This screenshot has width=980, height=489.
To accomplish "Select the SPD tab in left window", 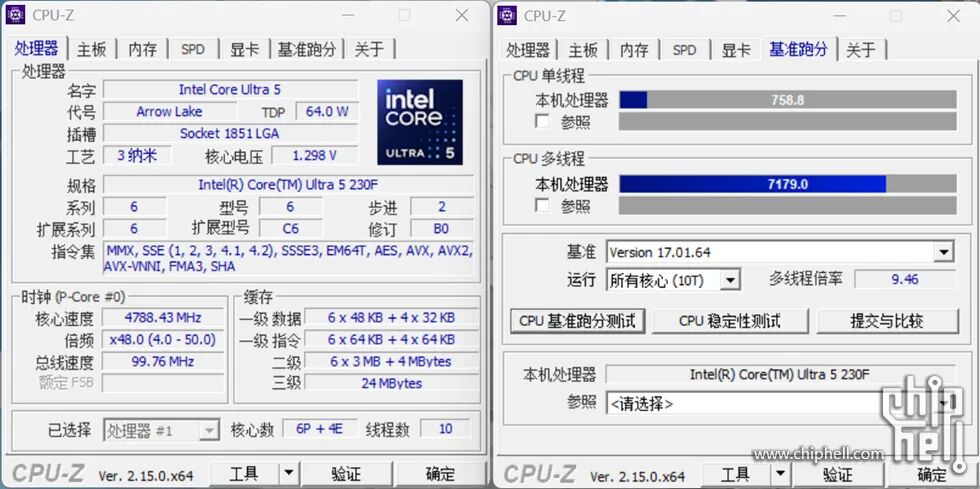I will [x=192, y=49].
